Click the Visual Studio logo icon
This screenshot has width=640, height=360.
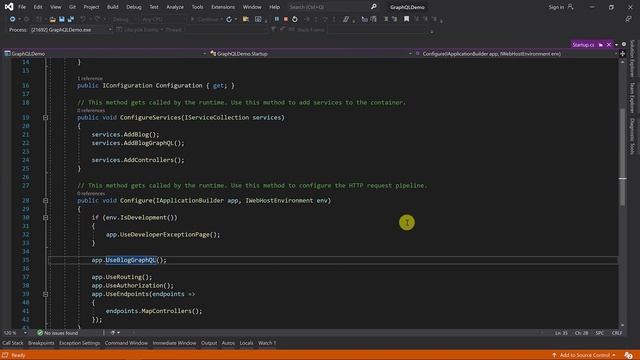point(9,7)
